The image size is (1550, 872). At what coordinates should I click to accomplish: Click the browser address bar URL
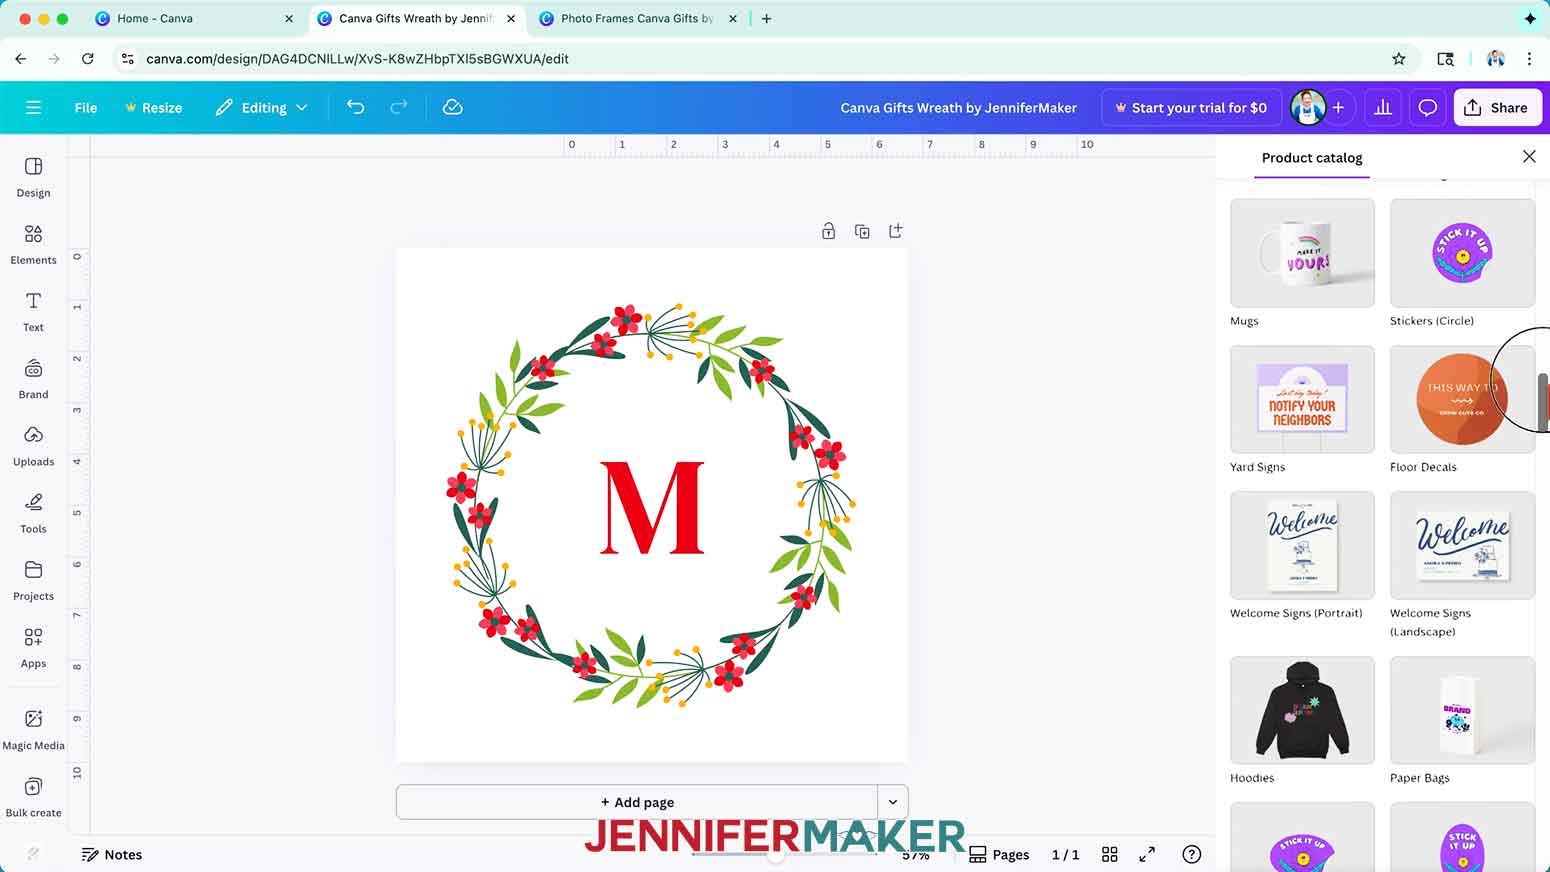(x=357, y=59)
